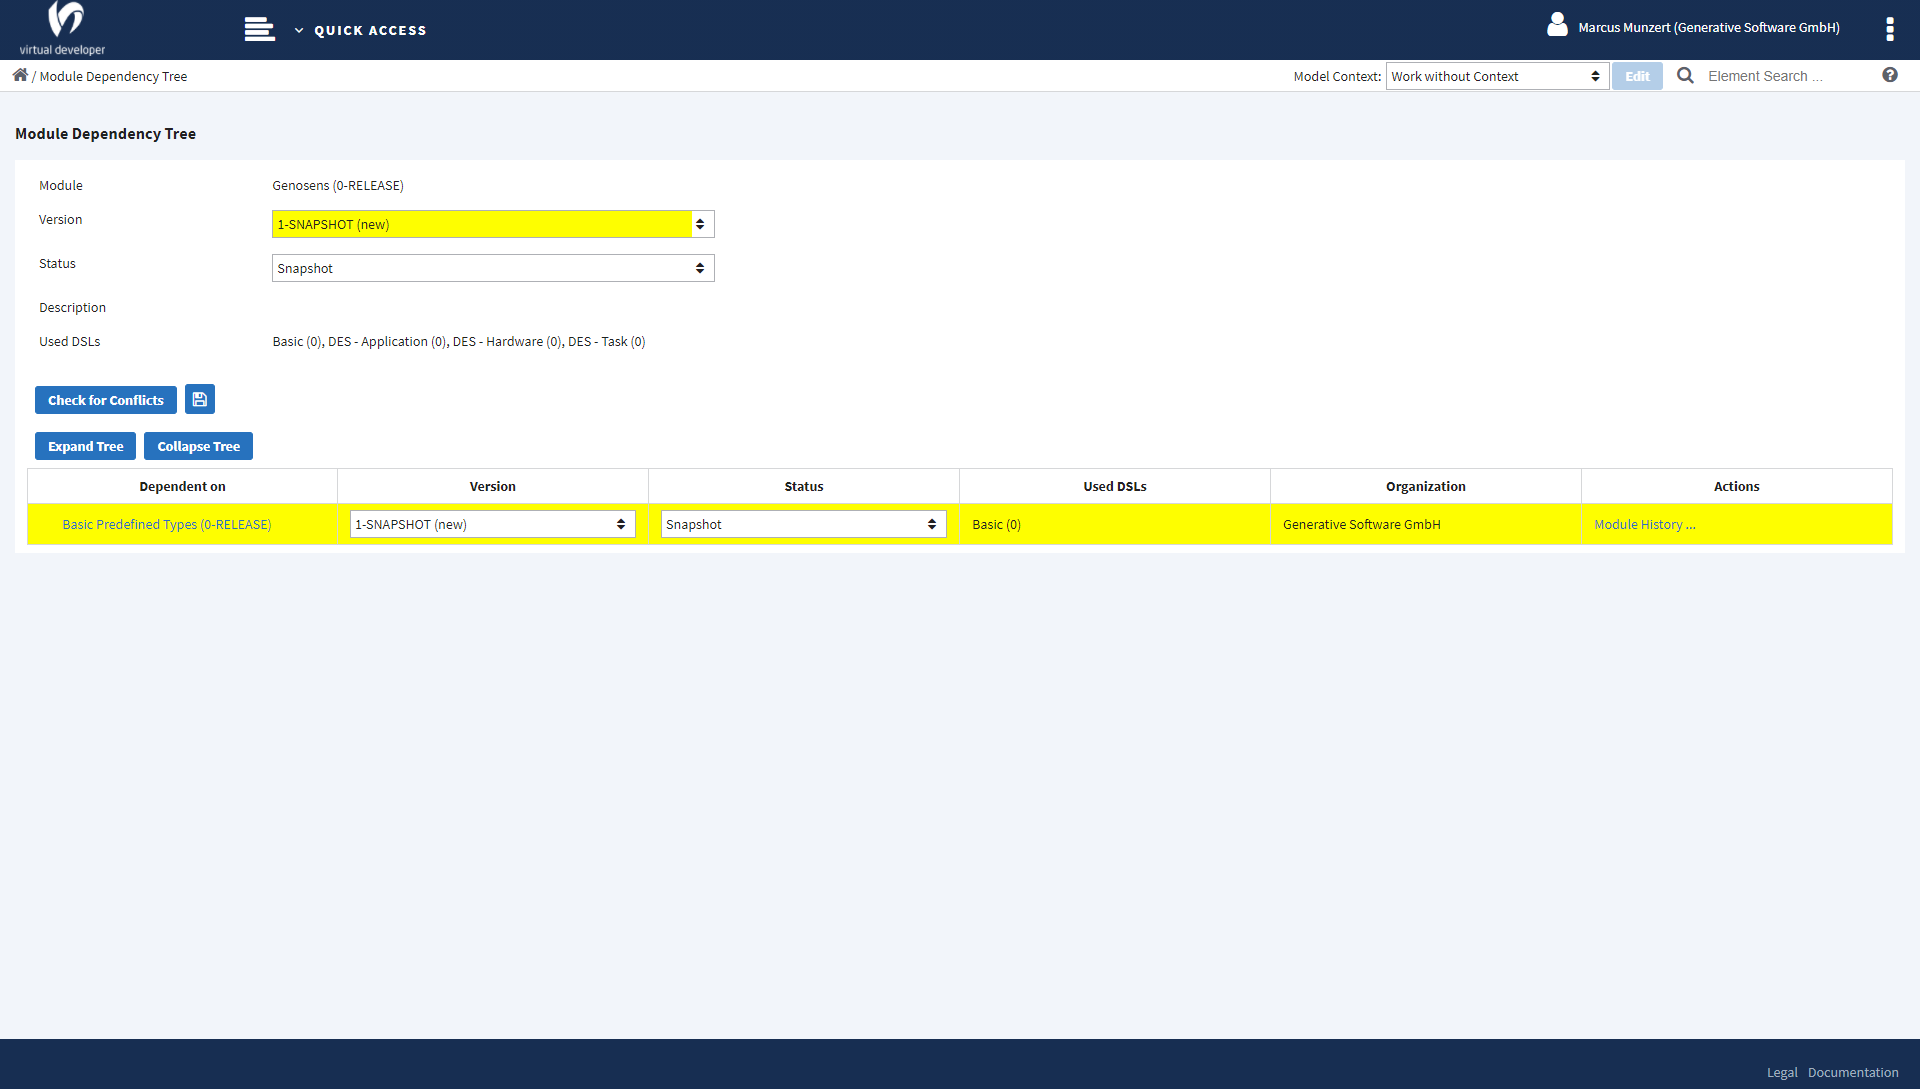The height and width of the screenshot is (1089, 1920).
Task: Open the Quick Access menu label
Action: coord(370,31)
